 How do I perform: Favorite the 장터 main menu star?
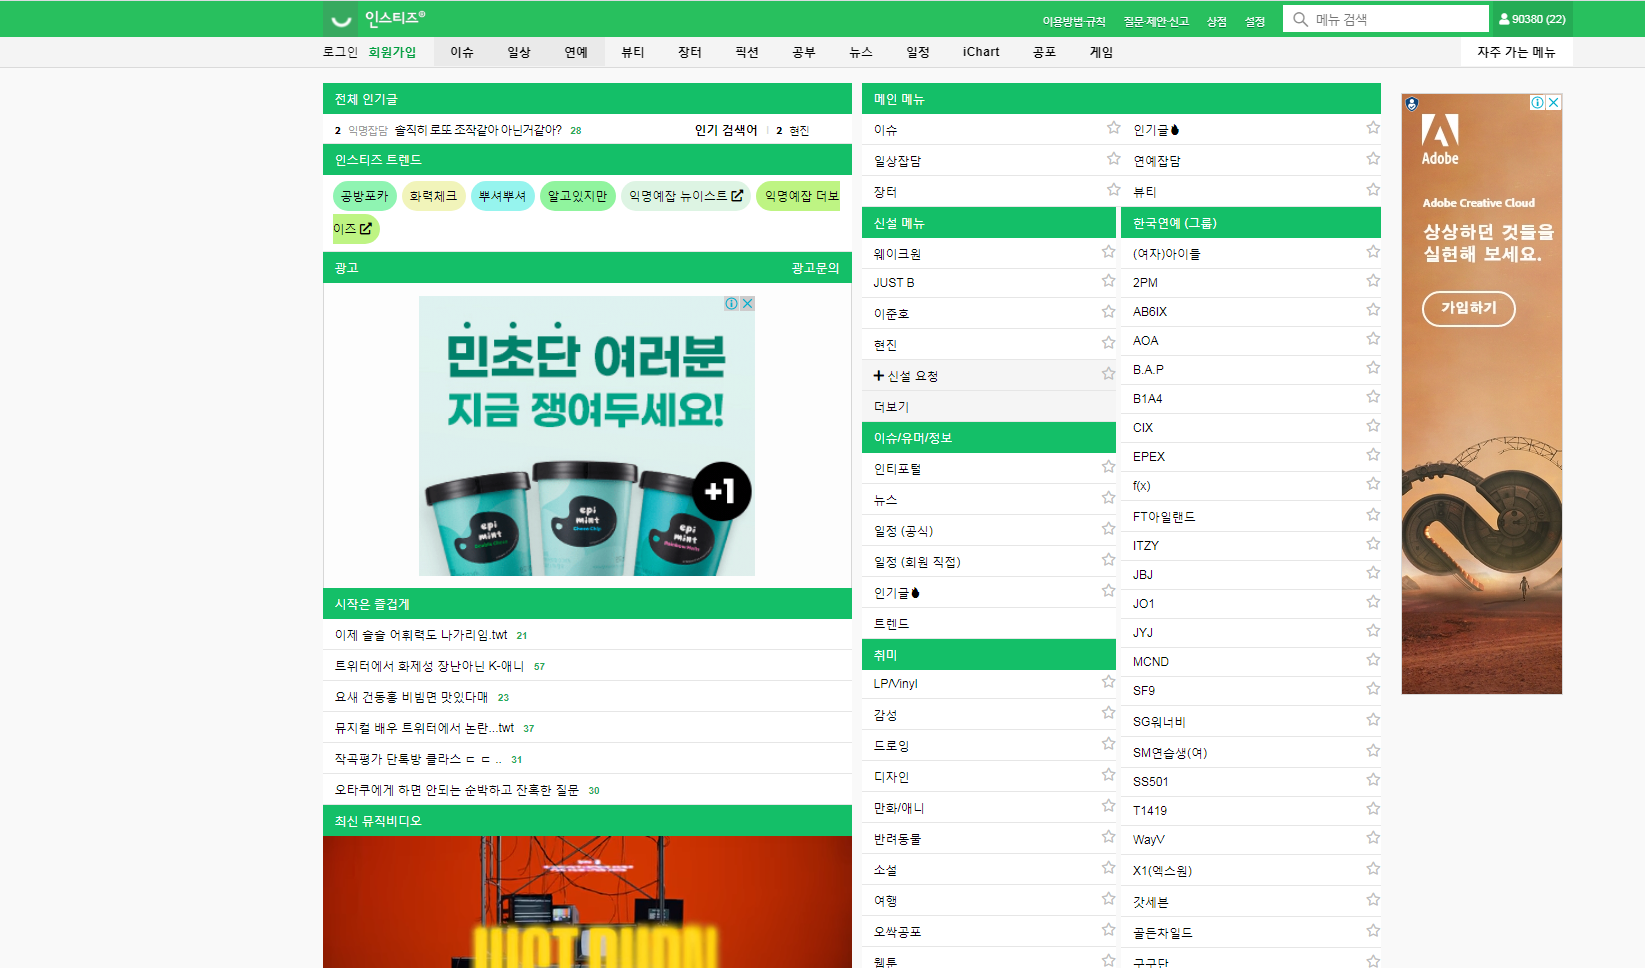pyautogui.click(x=1113, y=189)
